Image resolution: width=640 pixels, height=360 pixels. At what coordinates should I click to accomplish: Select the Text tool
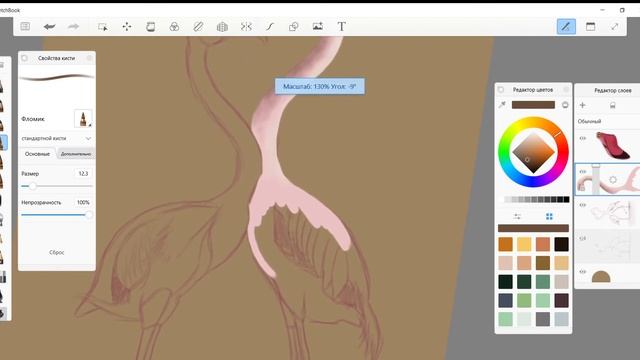tap(342, 27)
